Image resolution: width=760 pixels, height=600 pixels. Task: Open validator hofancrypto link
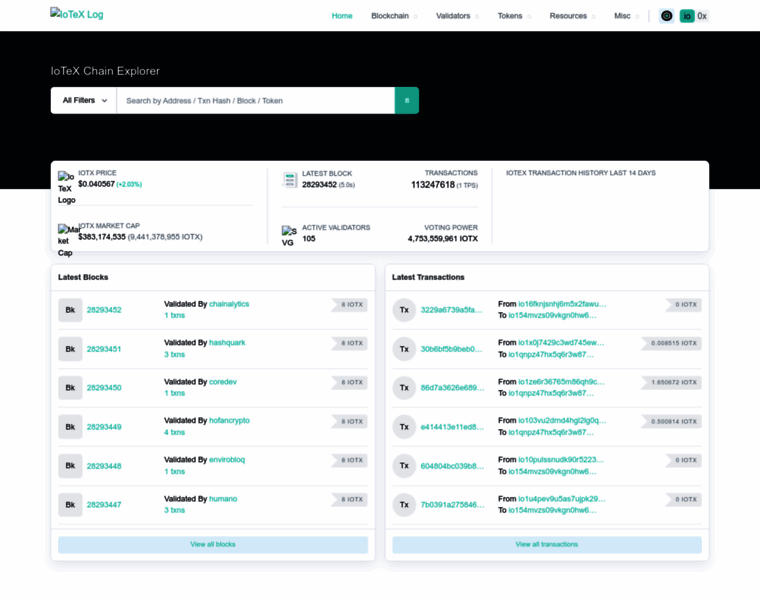tap(229, 420)
